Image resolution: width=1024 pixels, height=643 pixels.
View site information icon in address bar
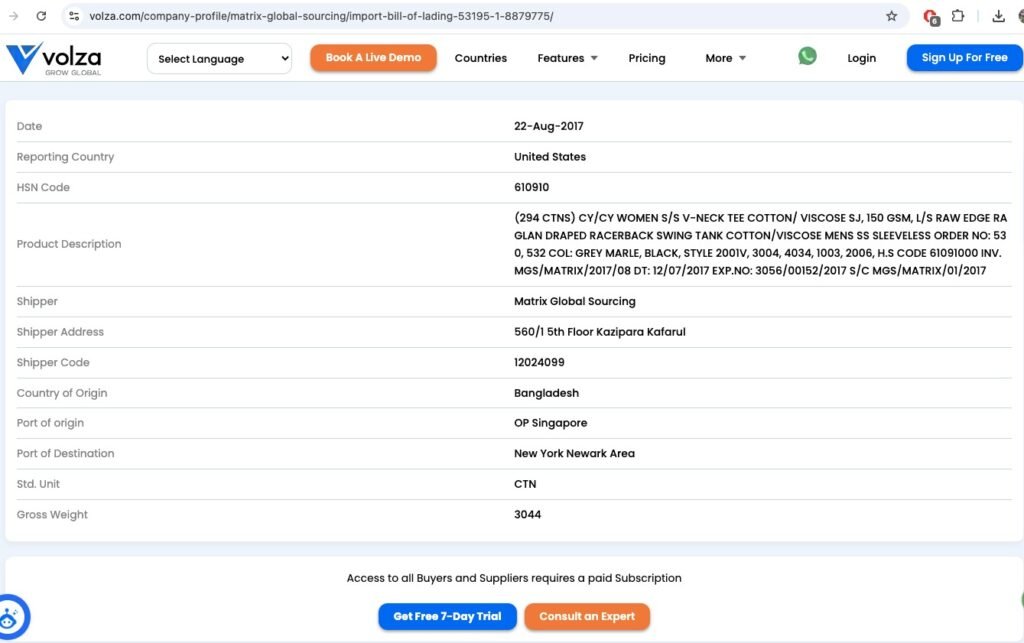click(x=74, y=16)
